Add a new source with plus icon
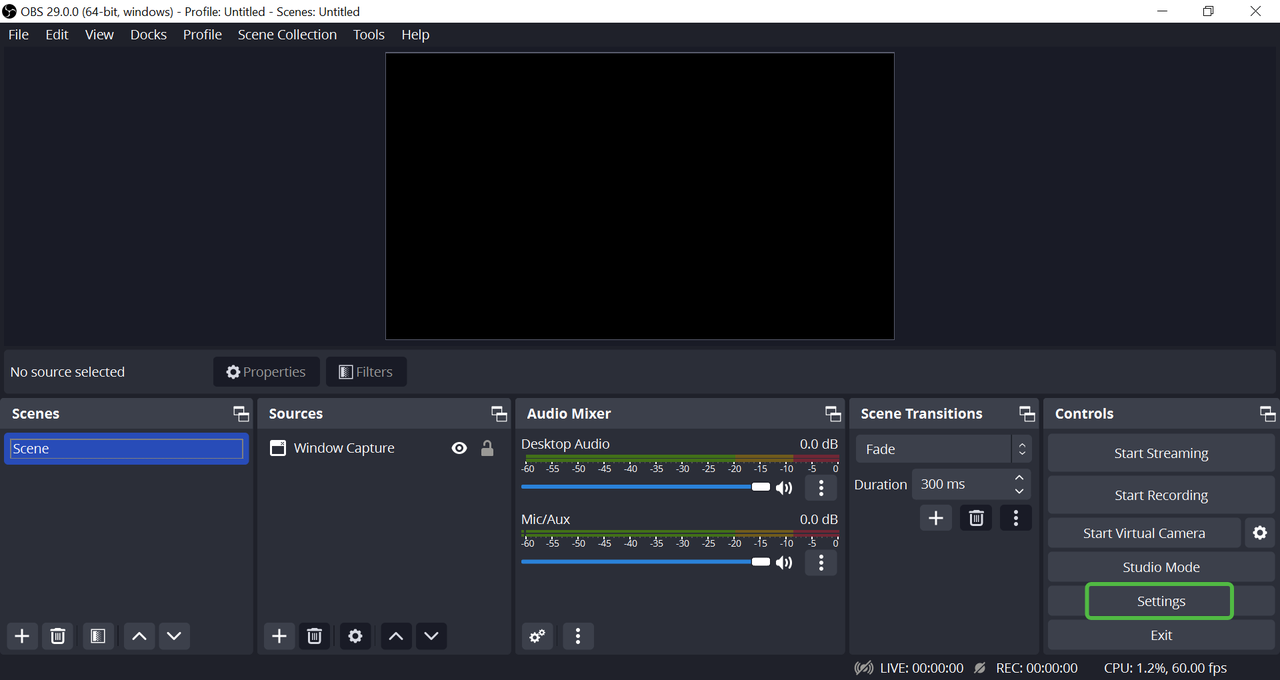This screenshot has height=680, width=1280. 279,636
